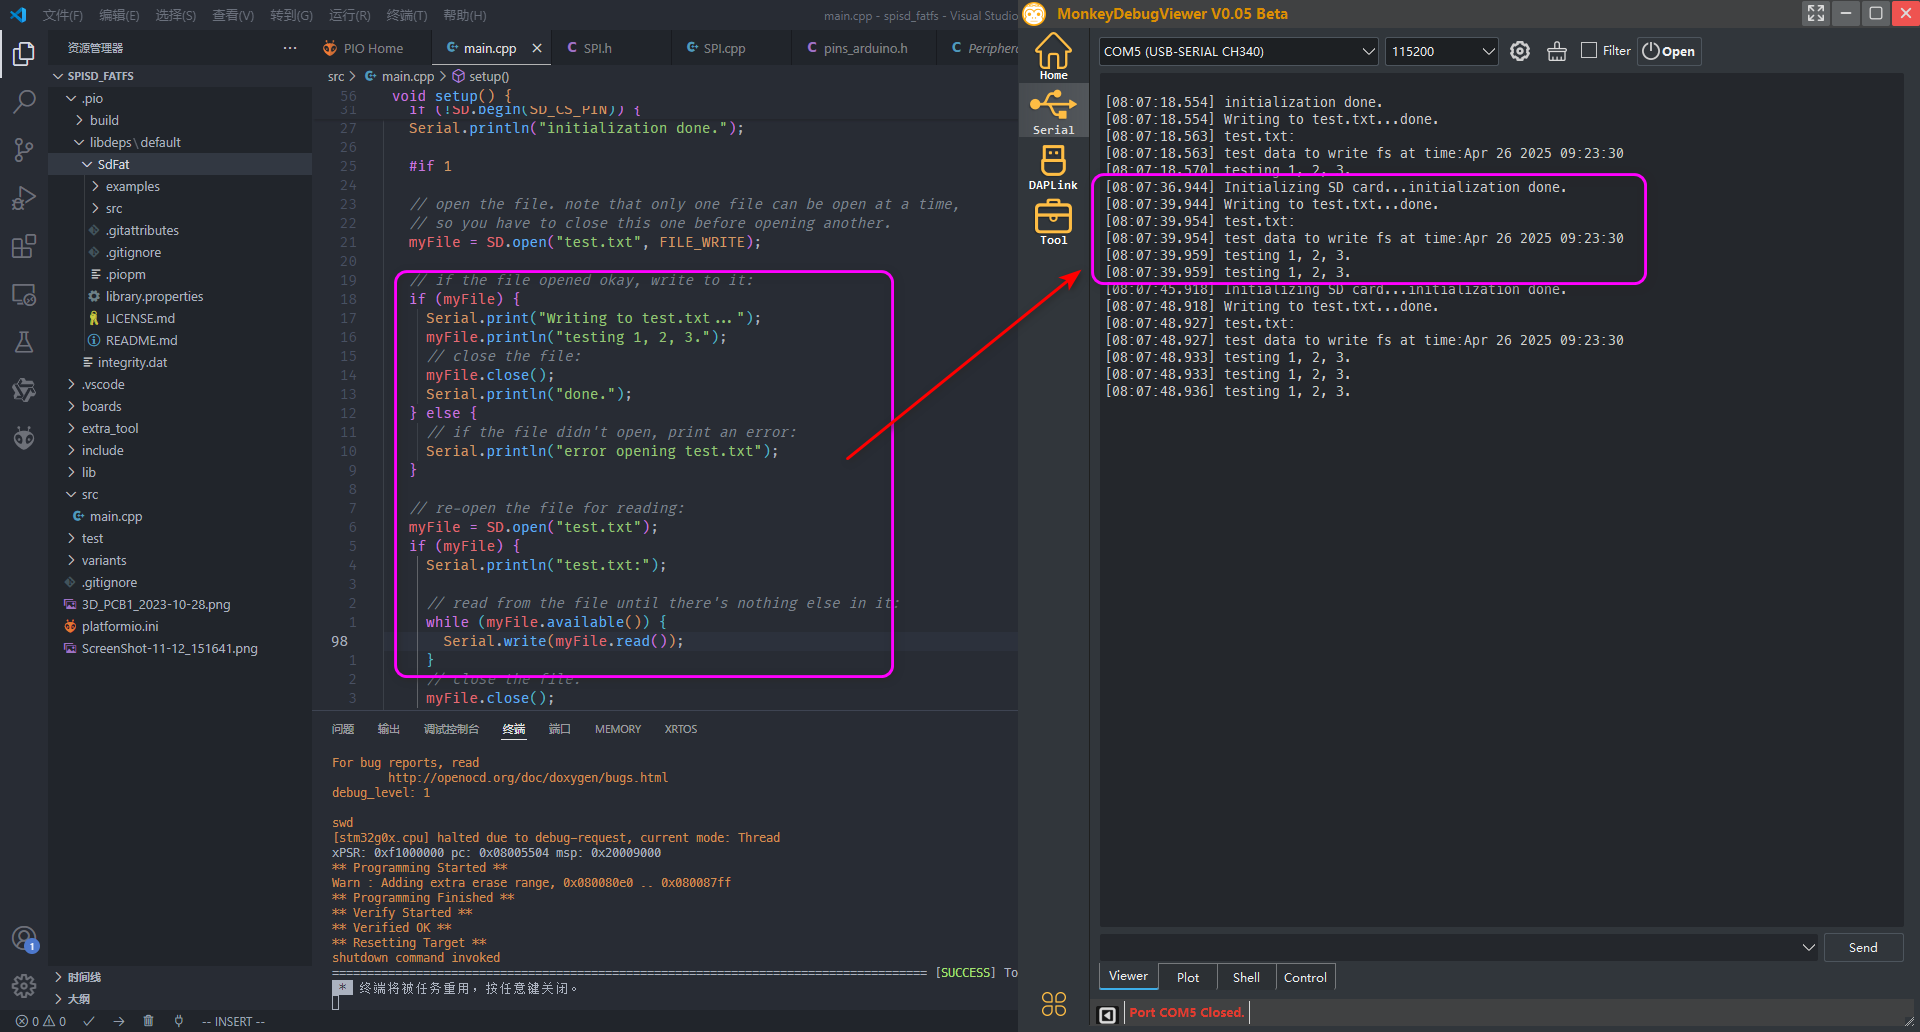Viewport: 1920px width, 1032px height.
Task: Toggle fullscreen in MonkeyDebugViewer title bar
Action: click(1816, 13)
